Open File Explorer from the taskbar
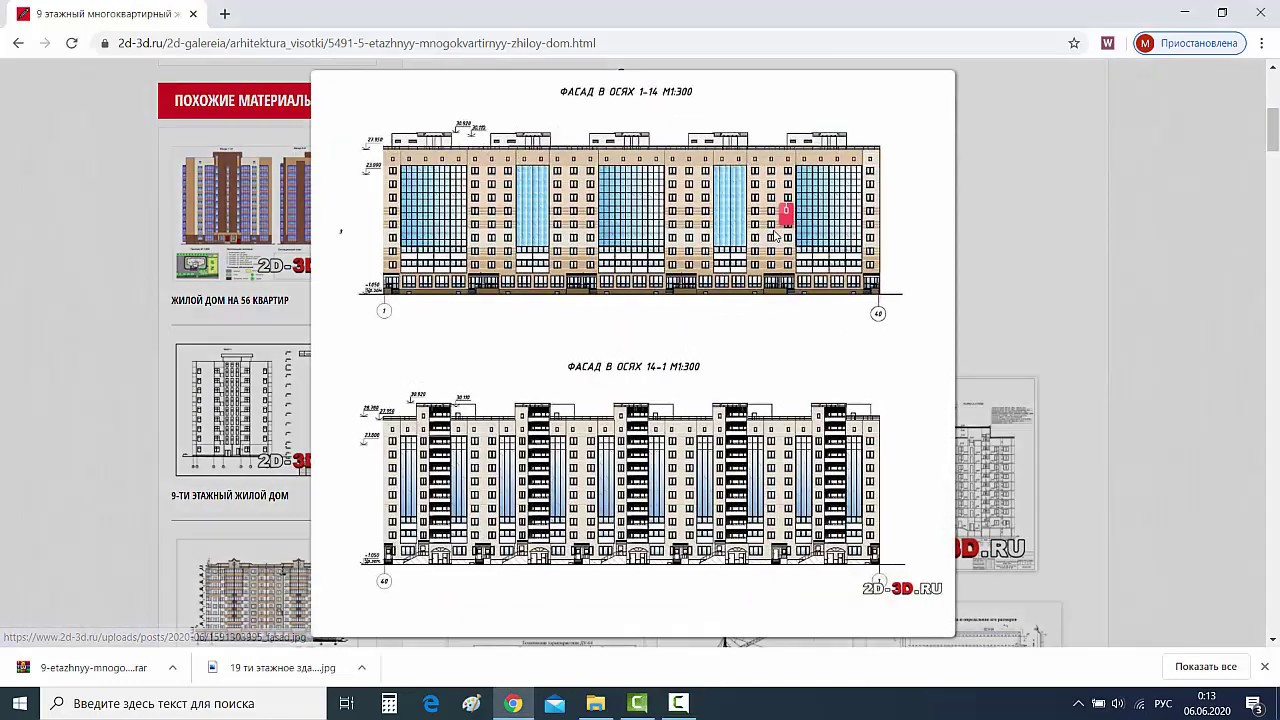This screenshot has width=1280, height=720. [x=596, y=703]
